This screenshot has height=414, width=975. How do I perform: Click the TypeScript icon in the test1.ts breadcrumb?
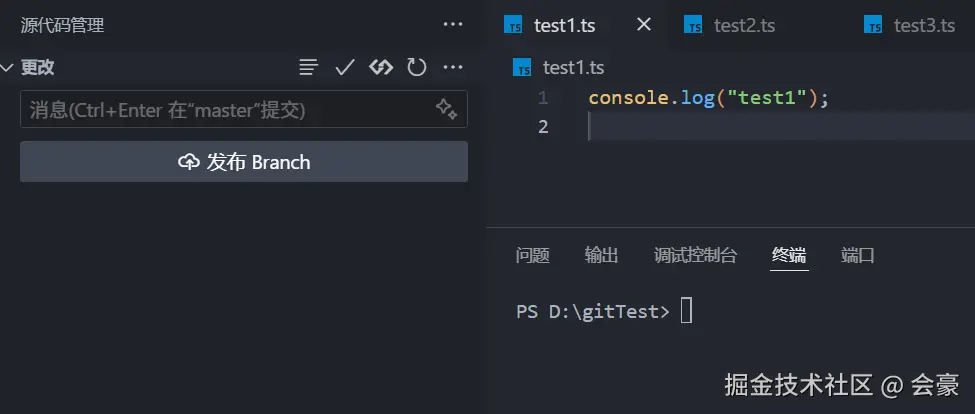[x=521, y=68]
